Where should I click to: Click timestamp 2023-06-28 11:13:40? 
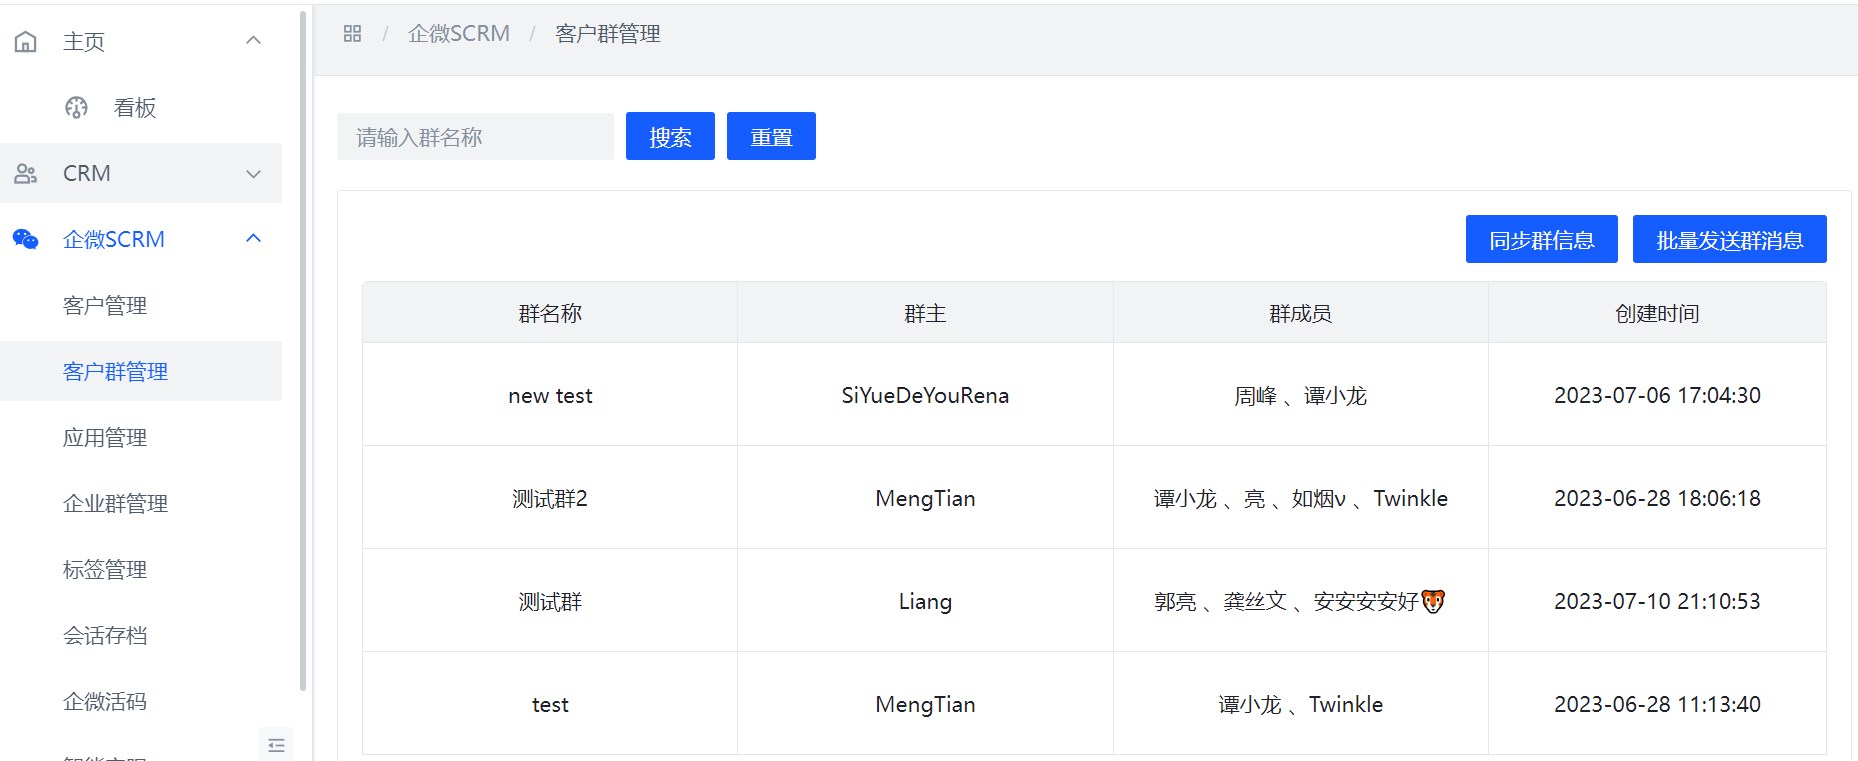(1657, 704)
